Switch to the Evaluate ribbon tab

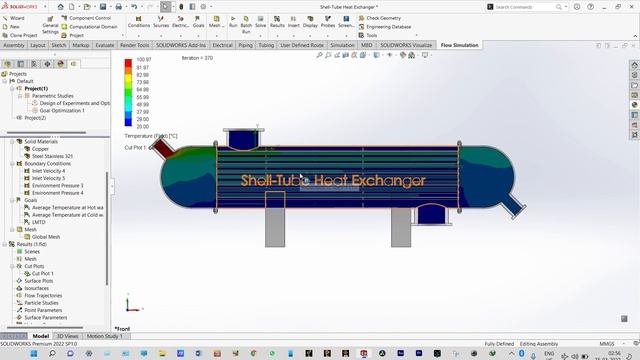point(104,45)
